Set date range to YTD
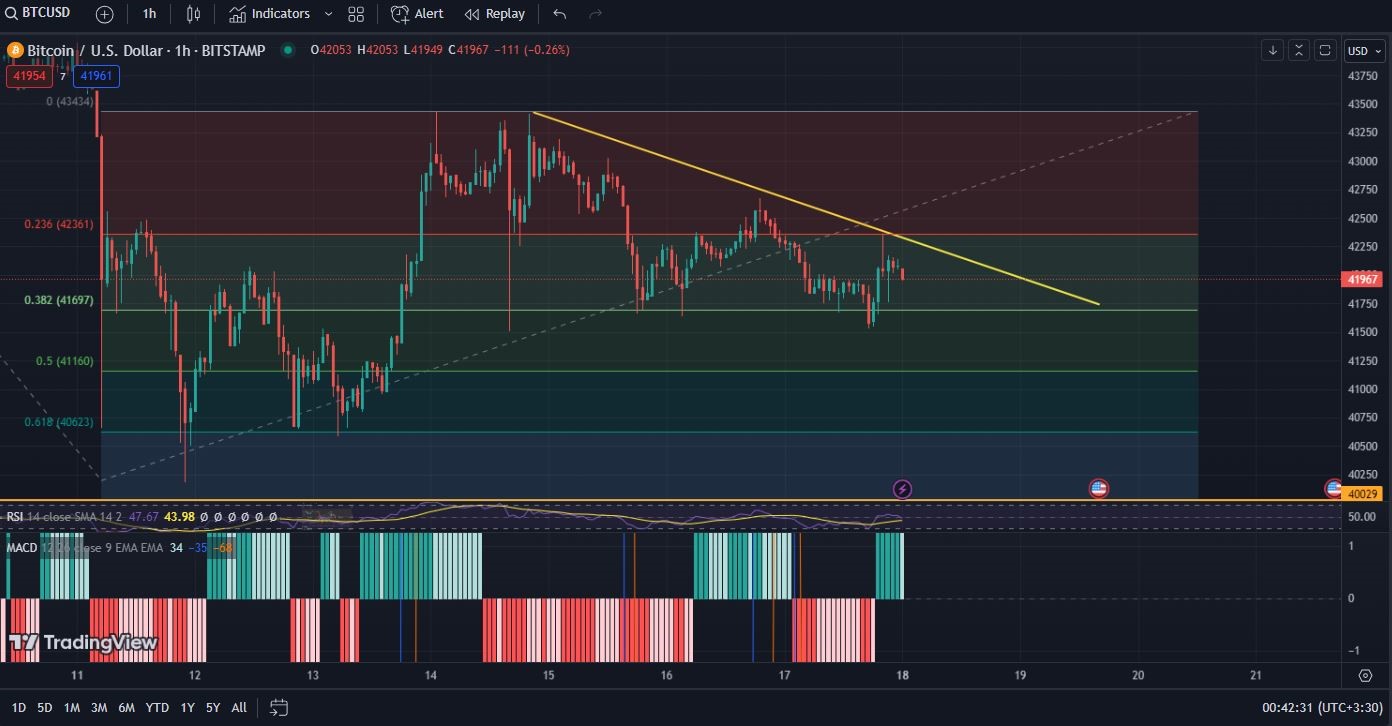The width and height of the screenshot is (1392, 726). pyautogui.click(x=157, y=707)
